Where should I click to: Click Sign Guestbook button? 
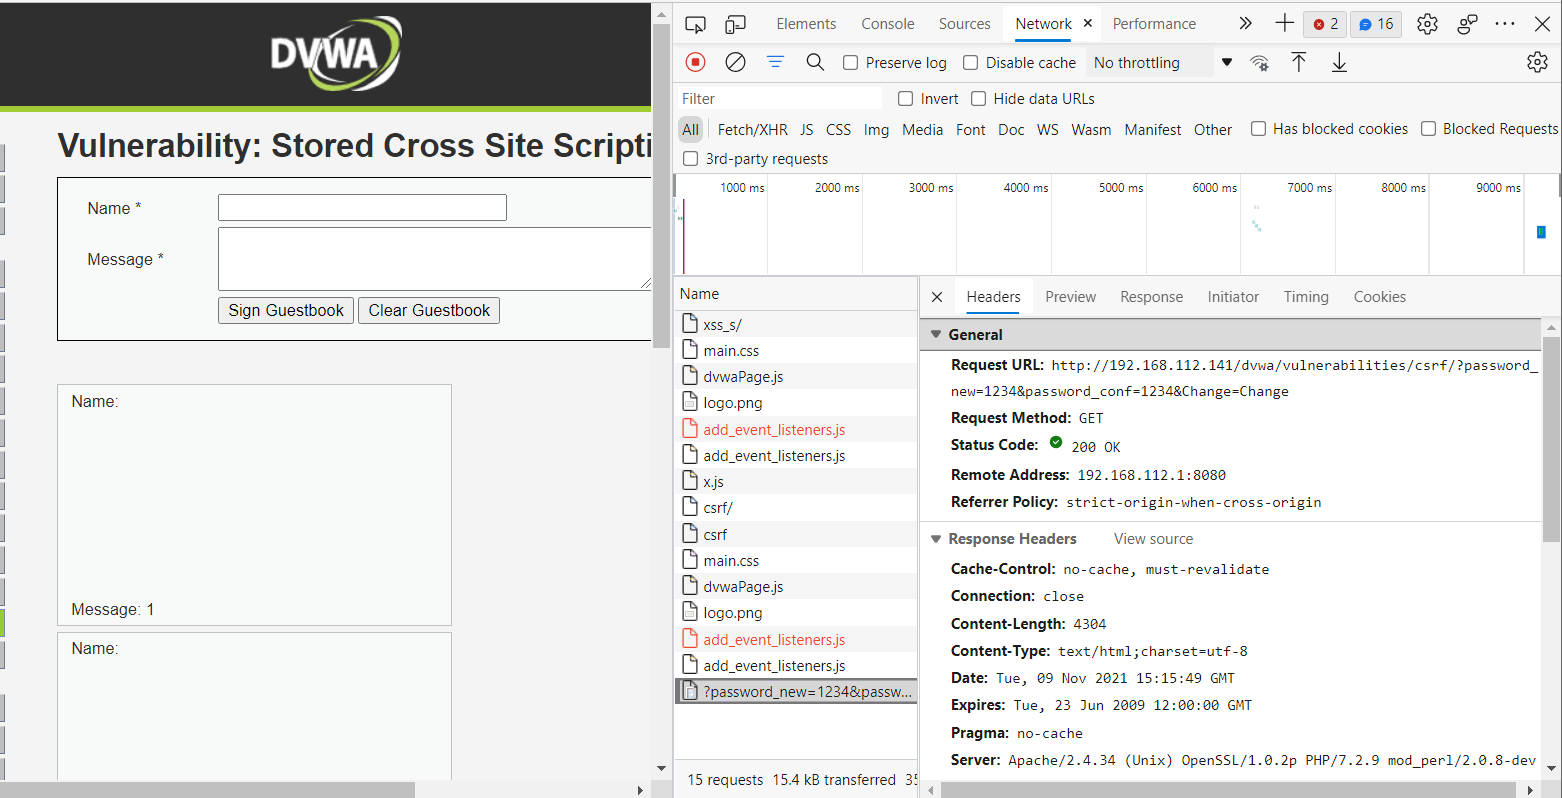286,311
